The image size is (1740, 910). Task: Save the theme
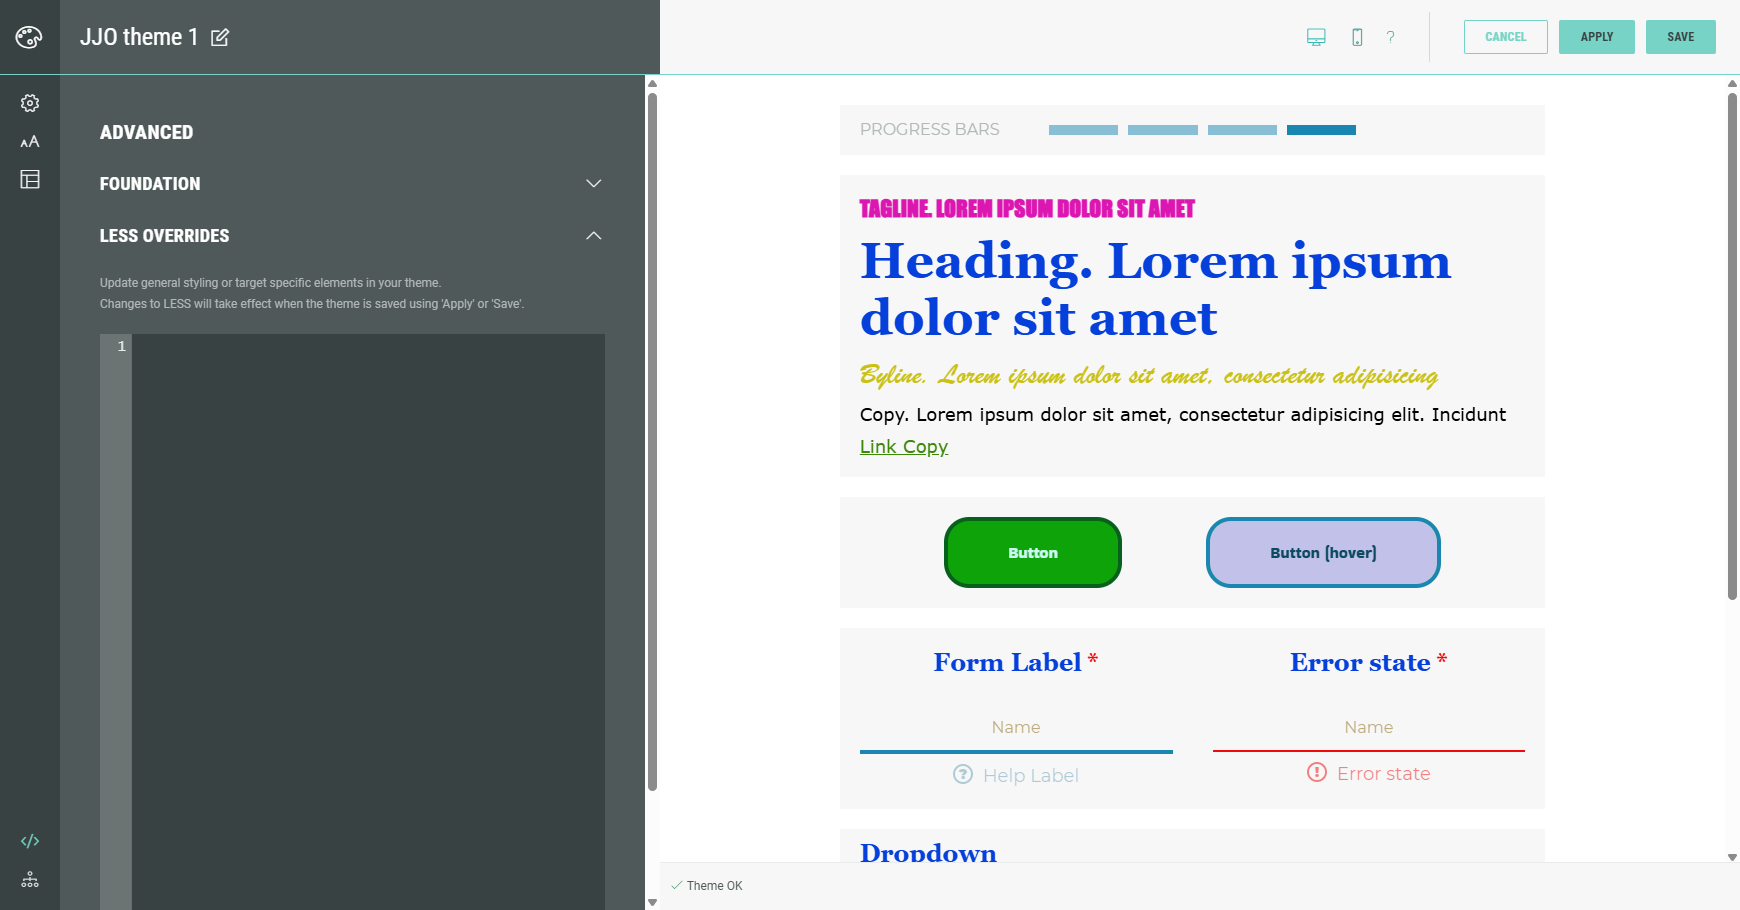click(1680, 37)
